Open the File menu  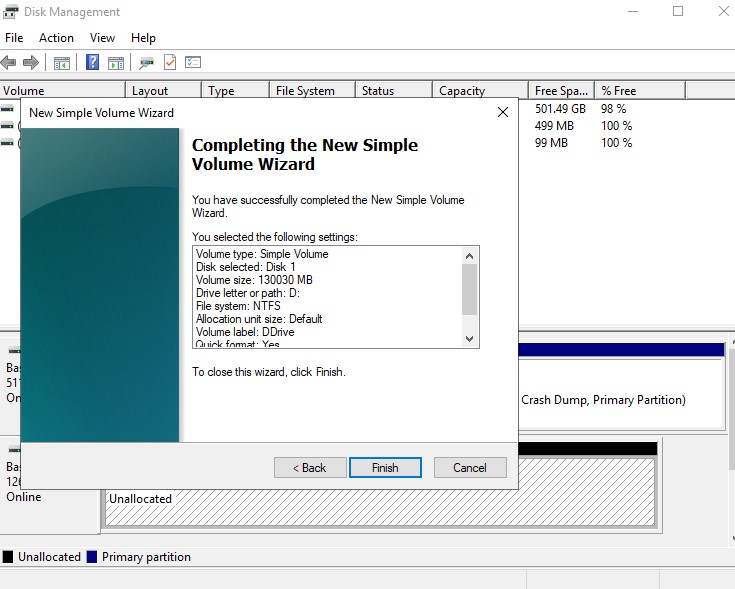click(x=14, y=38)
